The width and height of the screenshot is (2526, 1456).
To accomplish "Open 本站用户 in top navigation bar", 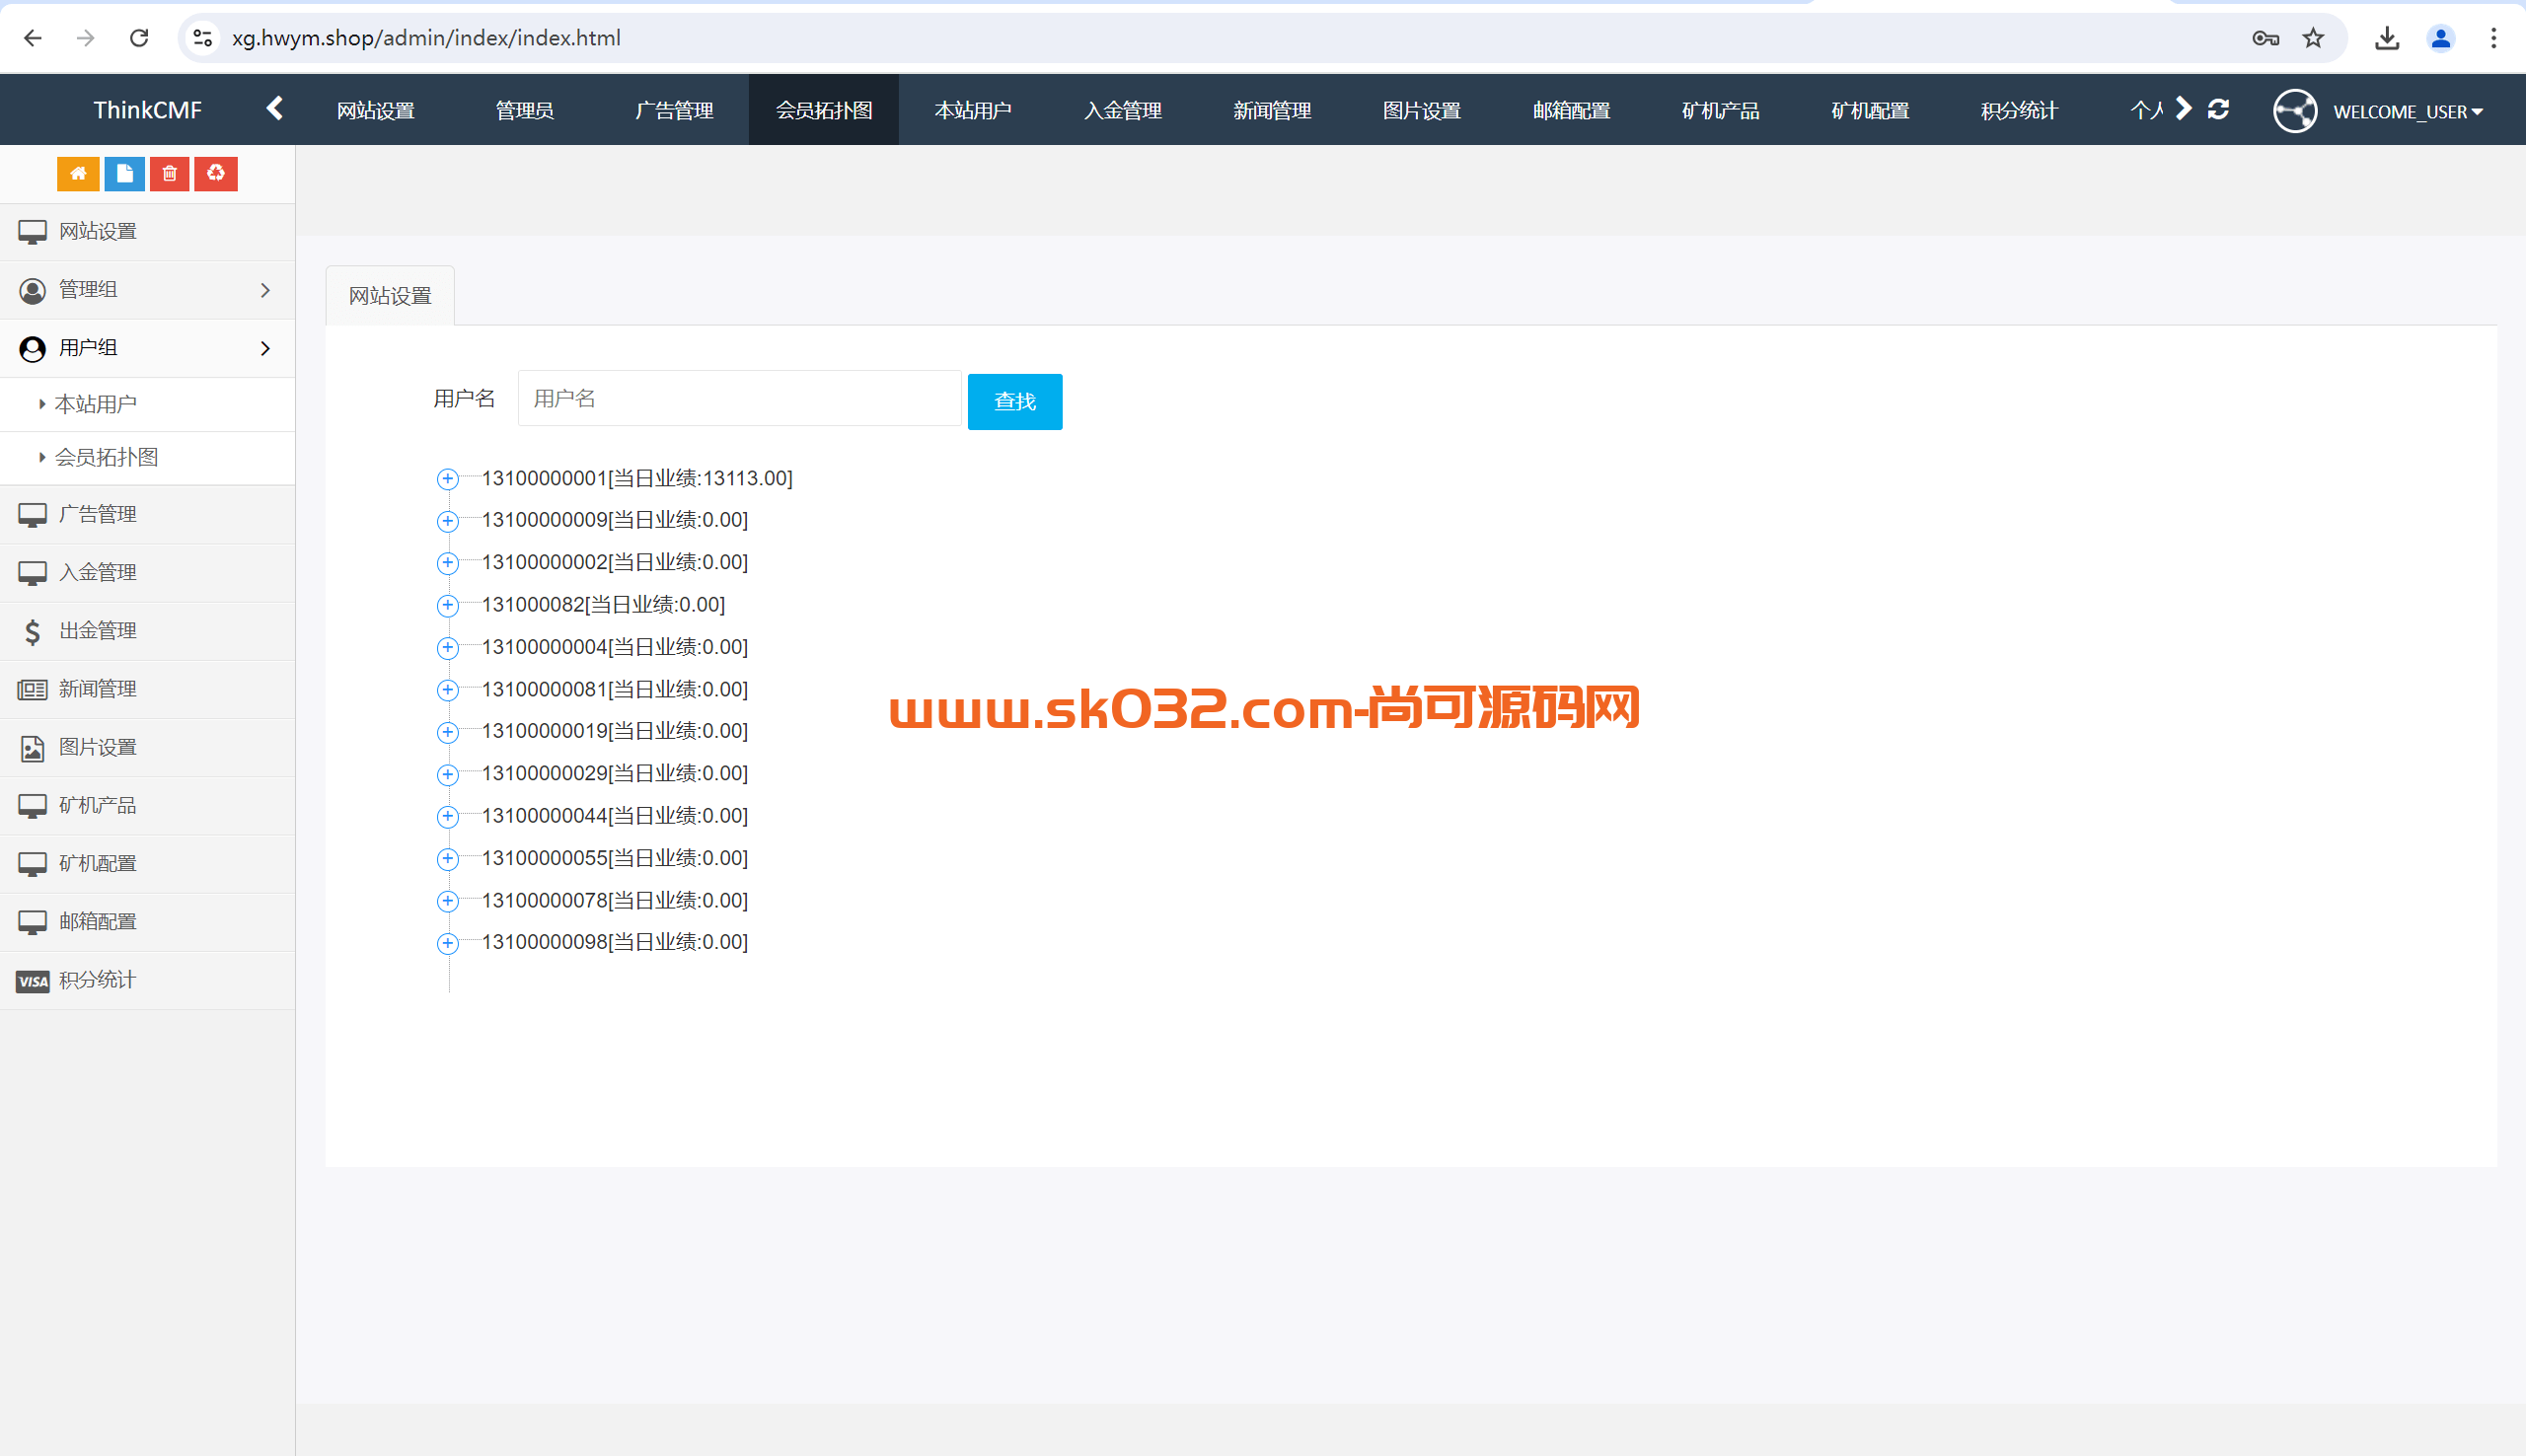I will click(973, 110).
